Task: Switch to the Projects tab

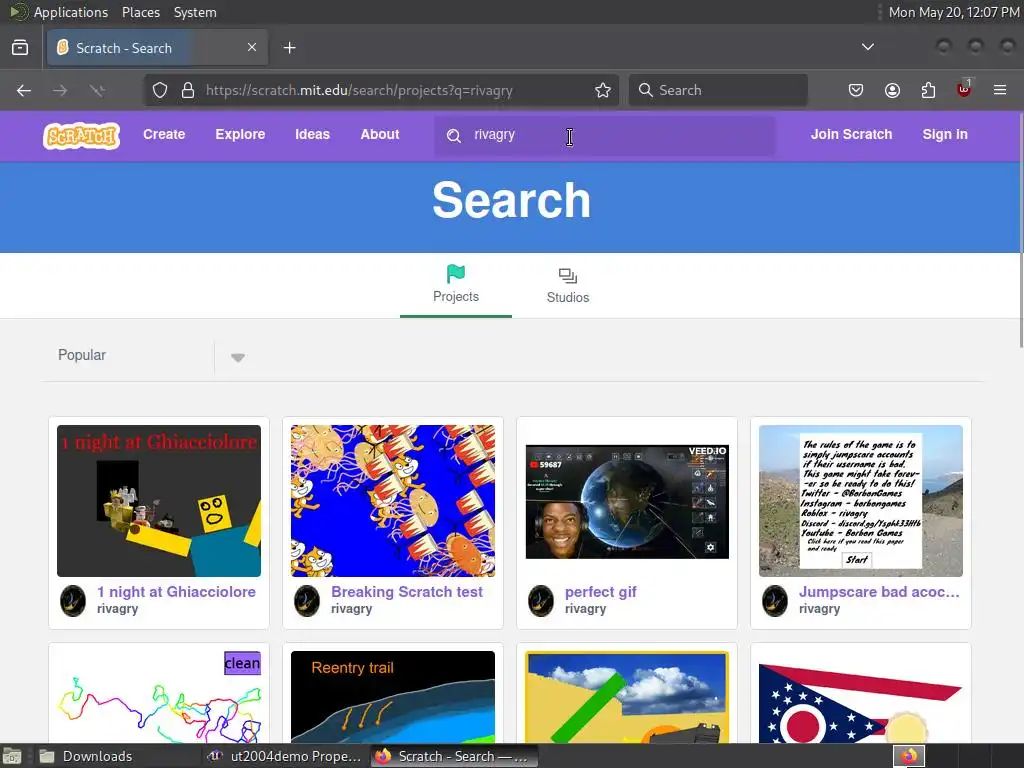Action: point(456,285)
